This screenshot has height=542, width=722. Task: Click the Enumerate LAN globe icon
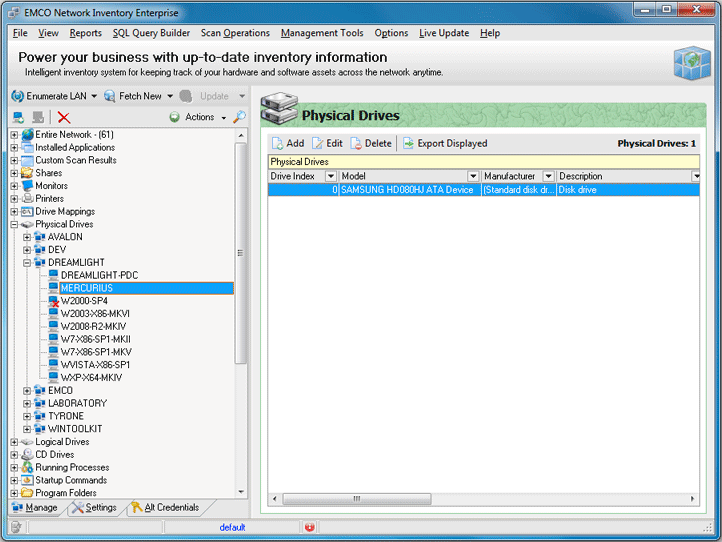17,96
